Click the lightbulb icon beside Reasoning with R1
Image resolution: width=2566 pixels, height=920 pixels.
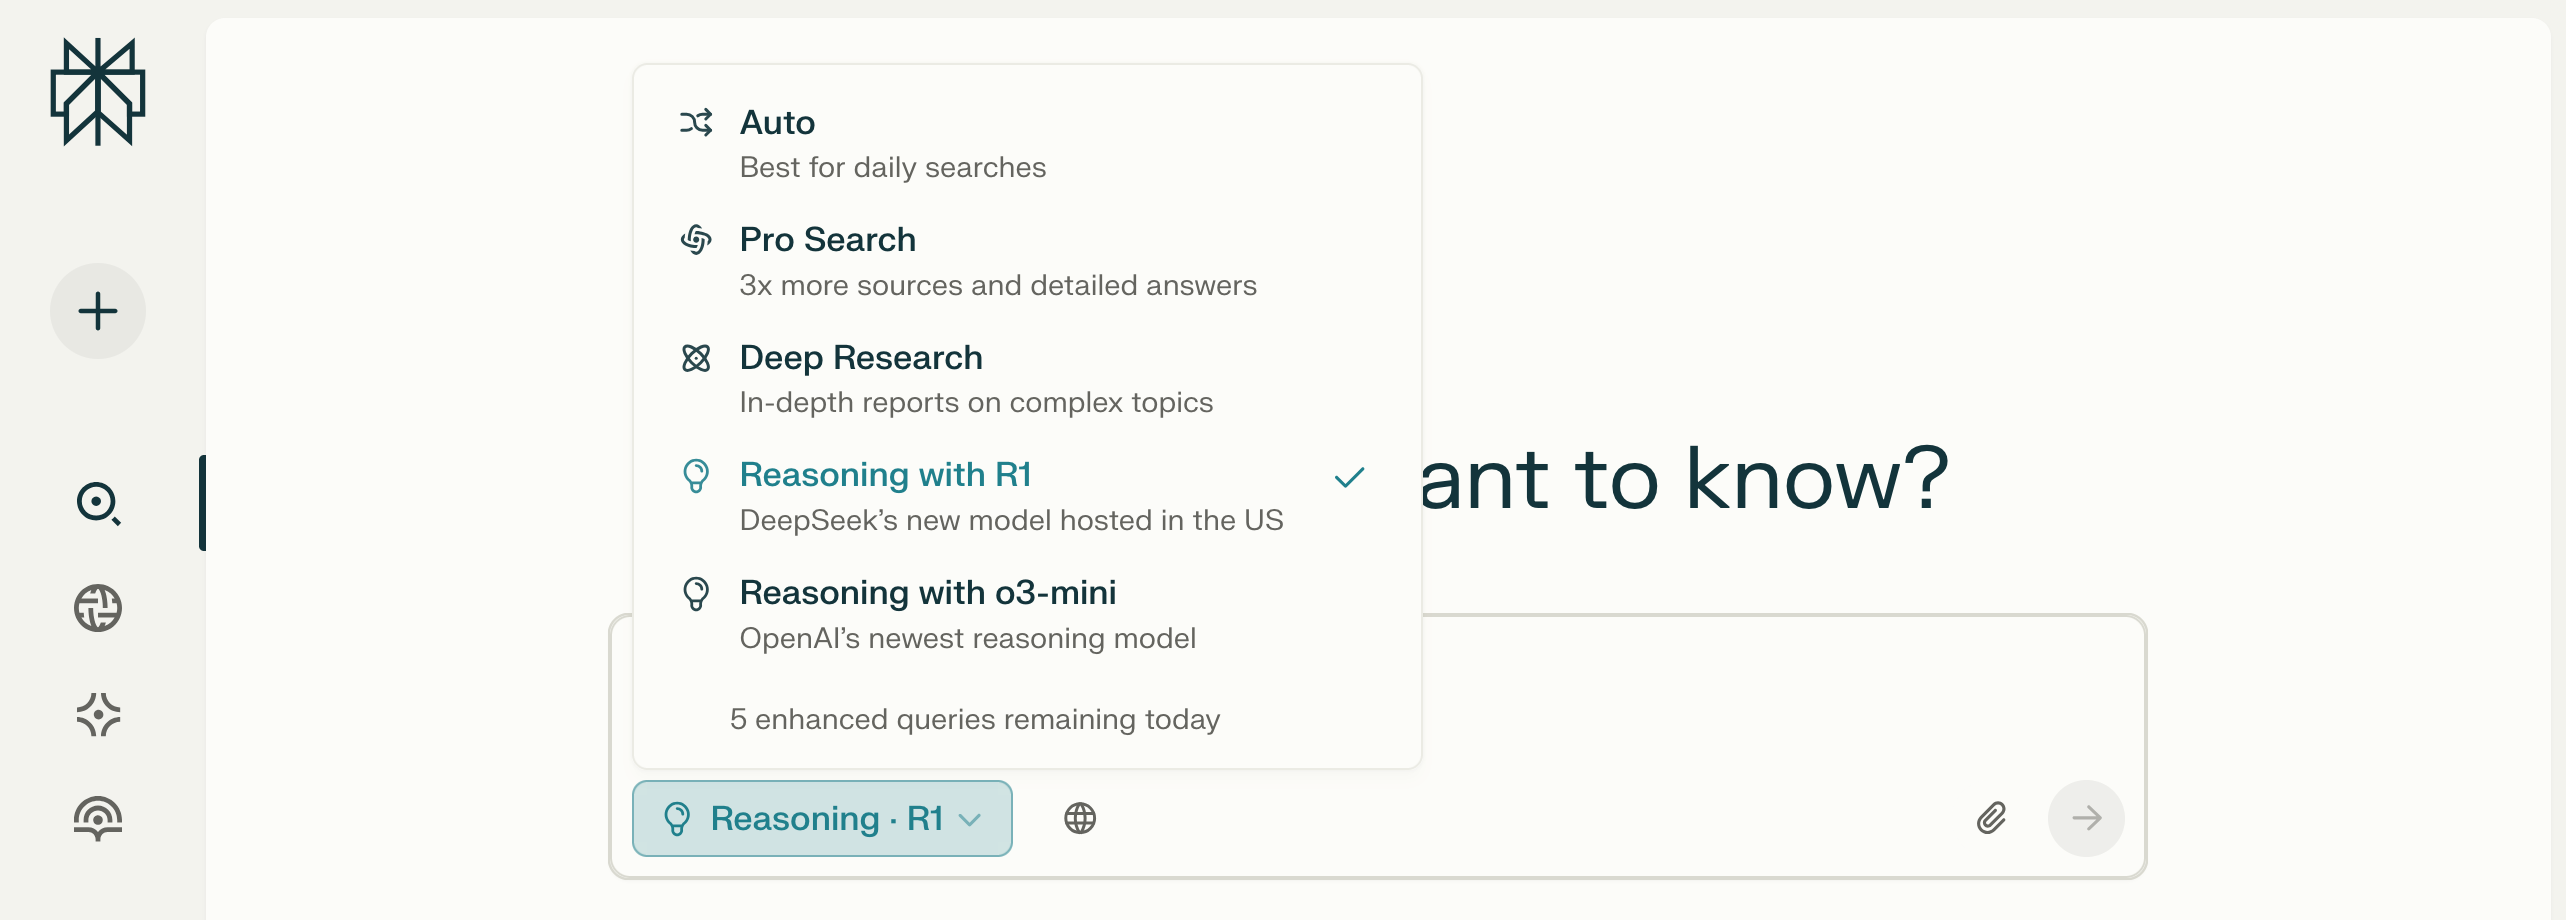pyautogui.click(x=696, y=476)
